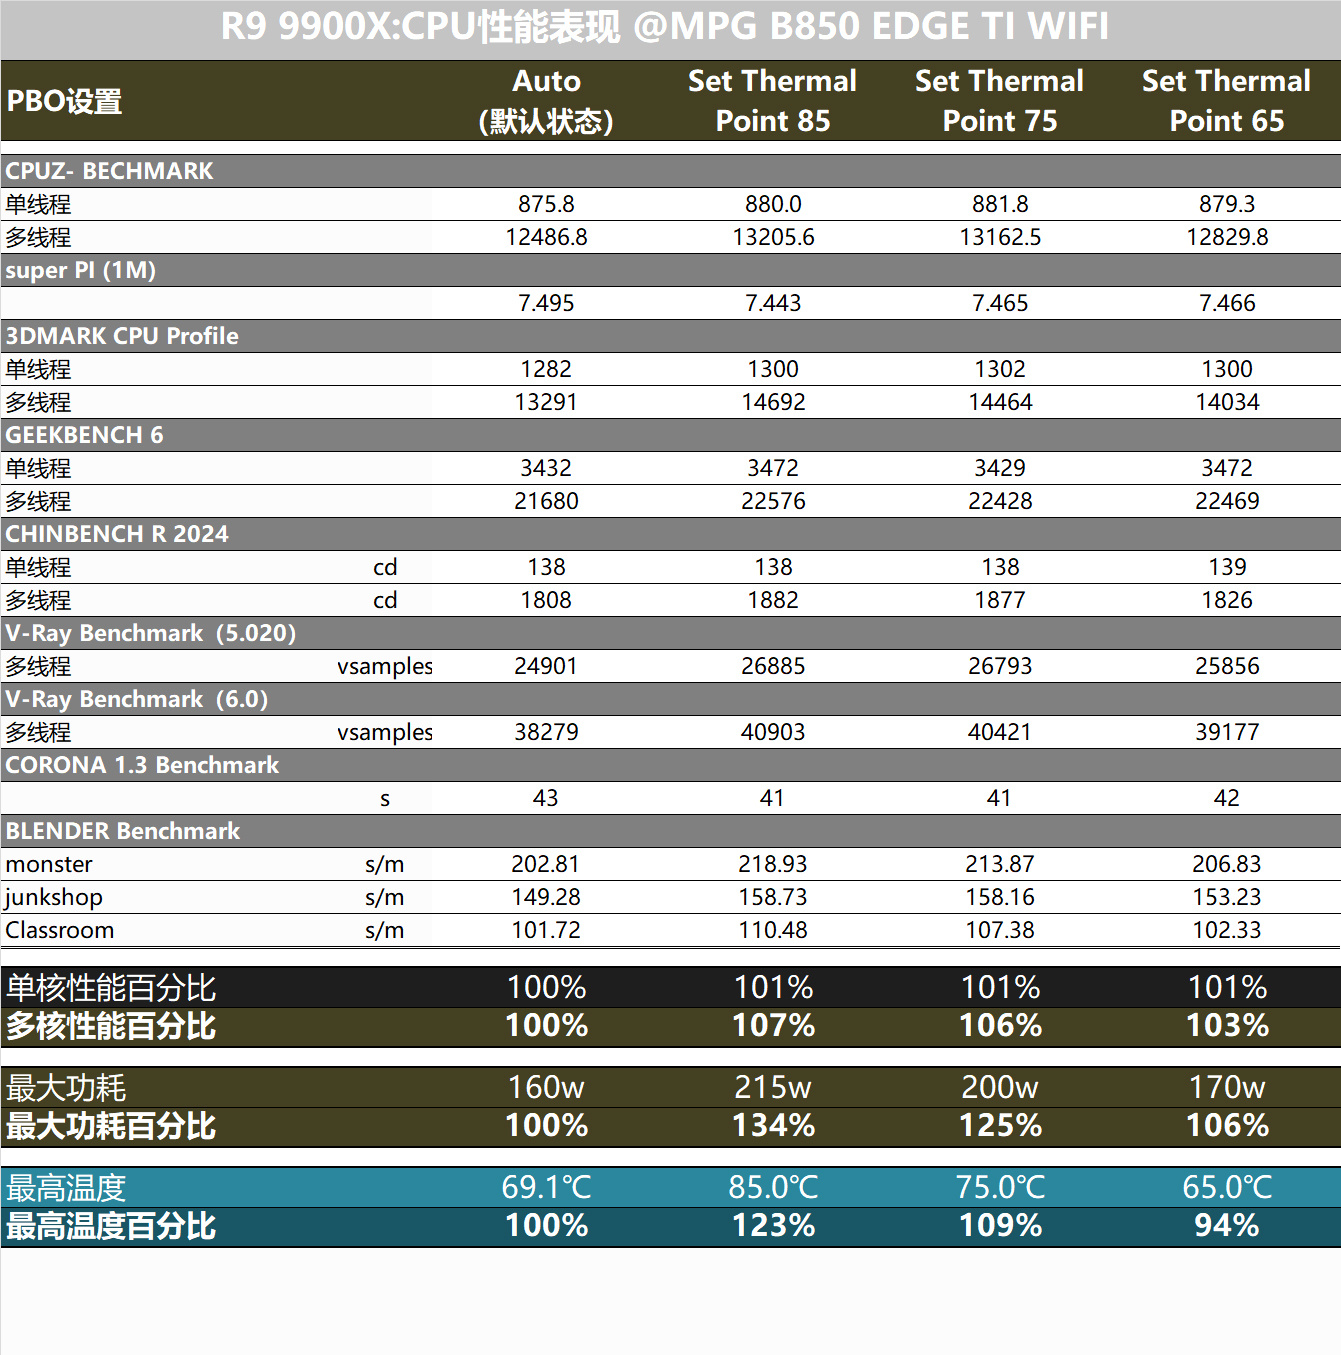
Task: Click the CPU-Z value "879.3"
Action: click(1227, 204)
